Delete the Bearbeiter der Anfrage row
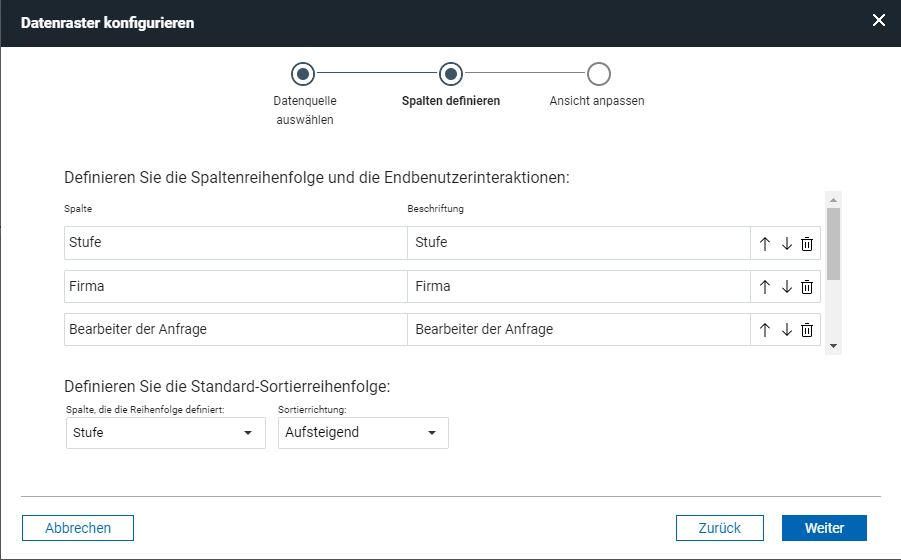901x560 pixels. (x=807, y=330)
